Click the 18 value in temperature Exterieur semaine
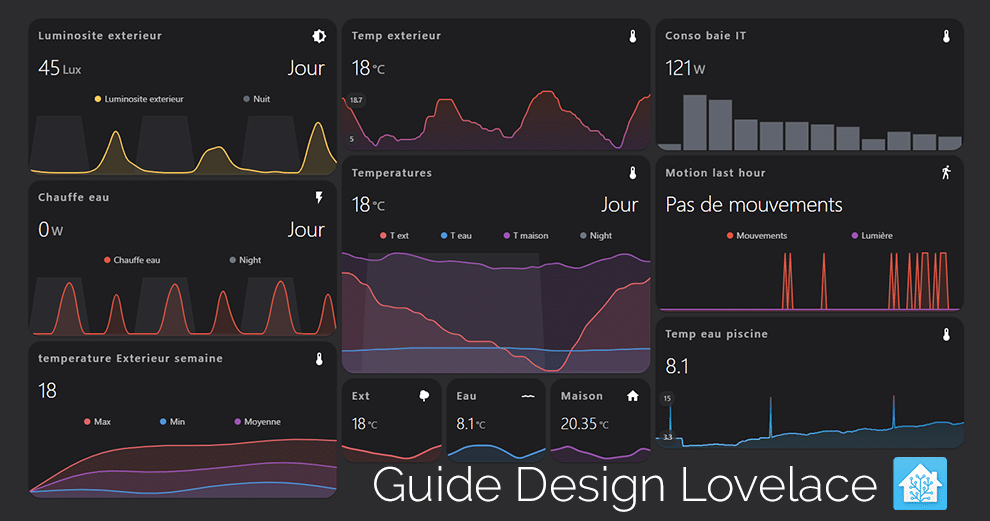Viewport: 990px width, 521px height. coord(47,391)
